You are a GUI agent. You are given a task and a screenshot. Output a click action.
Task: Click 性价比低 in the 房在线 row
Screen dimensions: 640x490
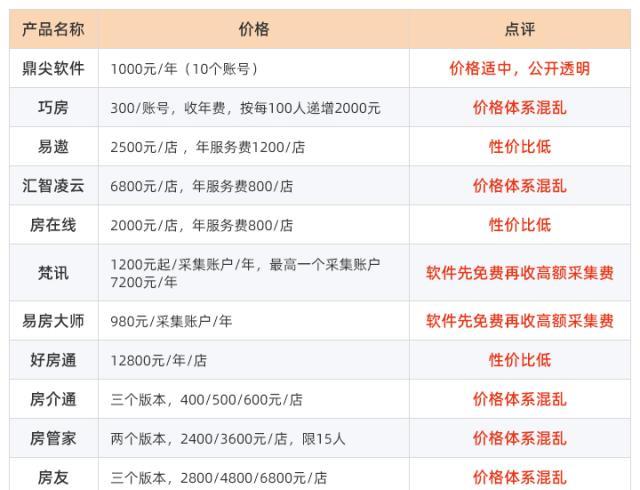coord(520,225)
